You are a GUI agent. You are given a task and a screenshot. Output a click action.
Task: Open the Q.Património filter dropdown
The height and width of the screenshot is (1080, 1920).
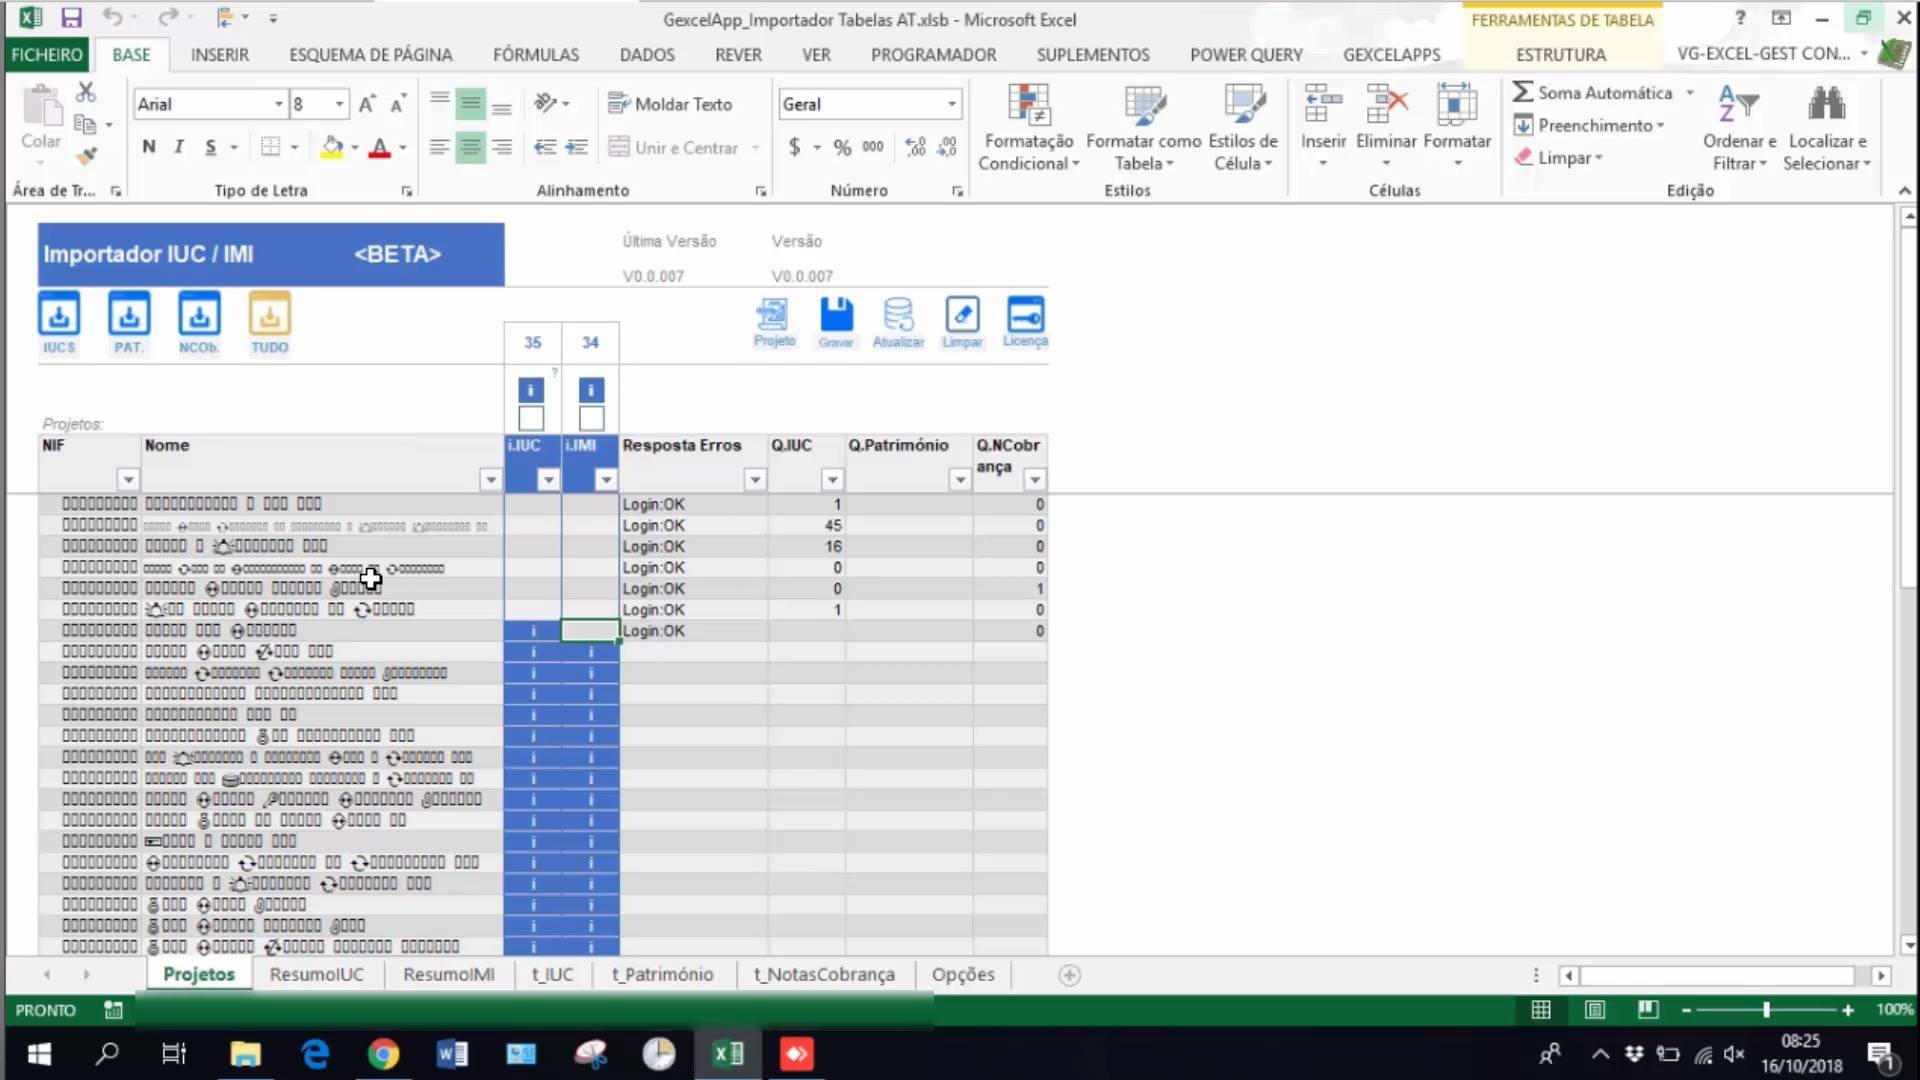coord(960,480)
